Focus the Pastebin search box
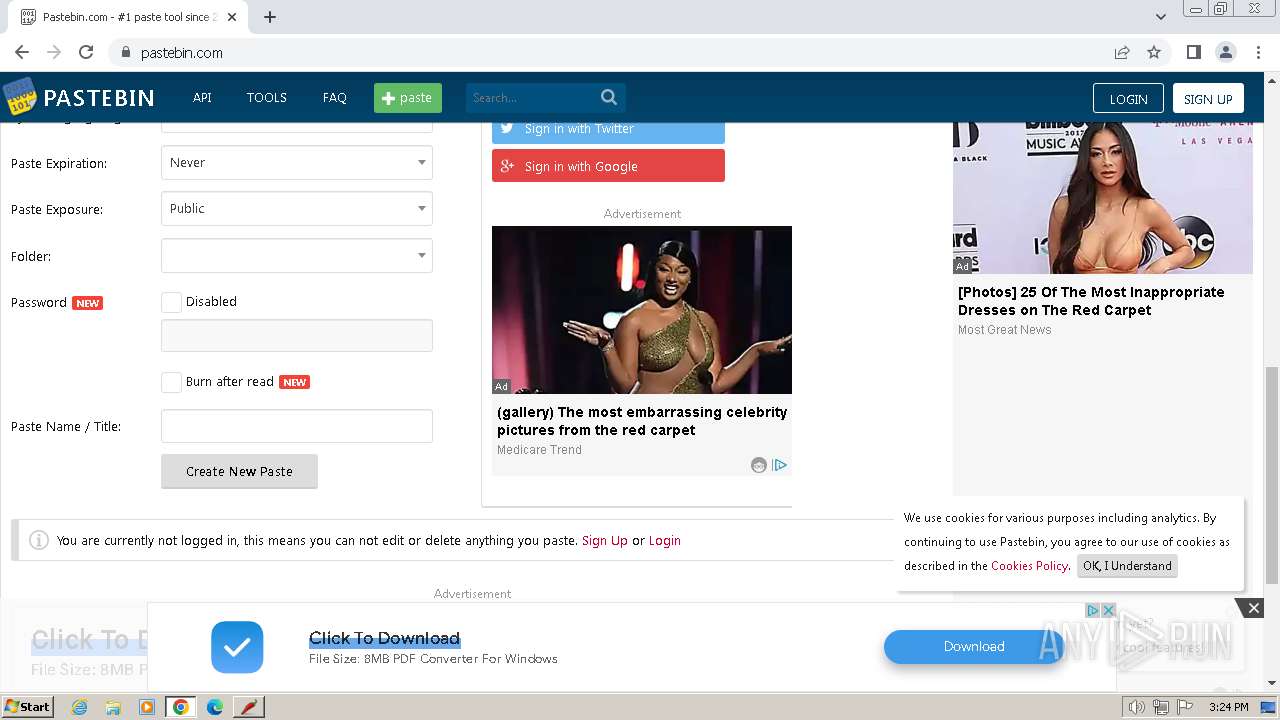1280x720 pixels. (x=532, y=97)
